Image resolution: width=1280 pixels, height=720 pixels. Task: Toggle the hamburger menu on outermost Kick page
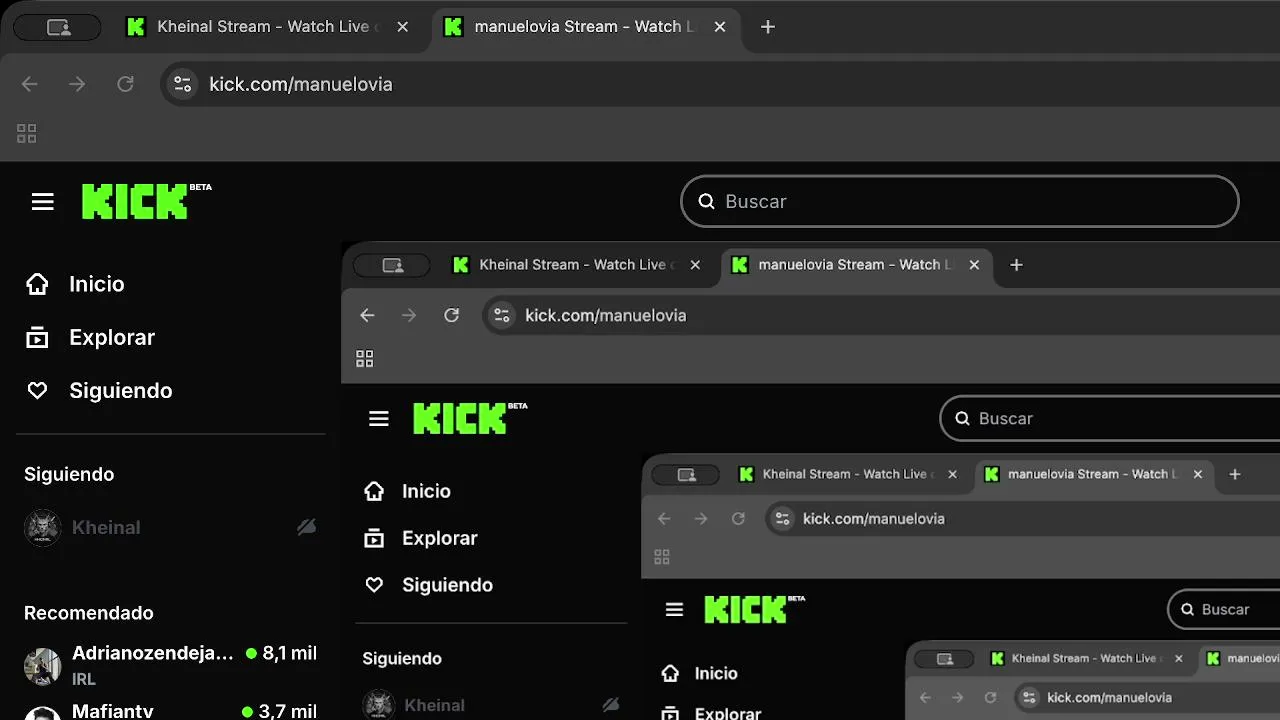coord(42,202)
